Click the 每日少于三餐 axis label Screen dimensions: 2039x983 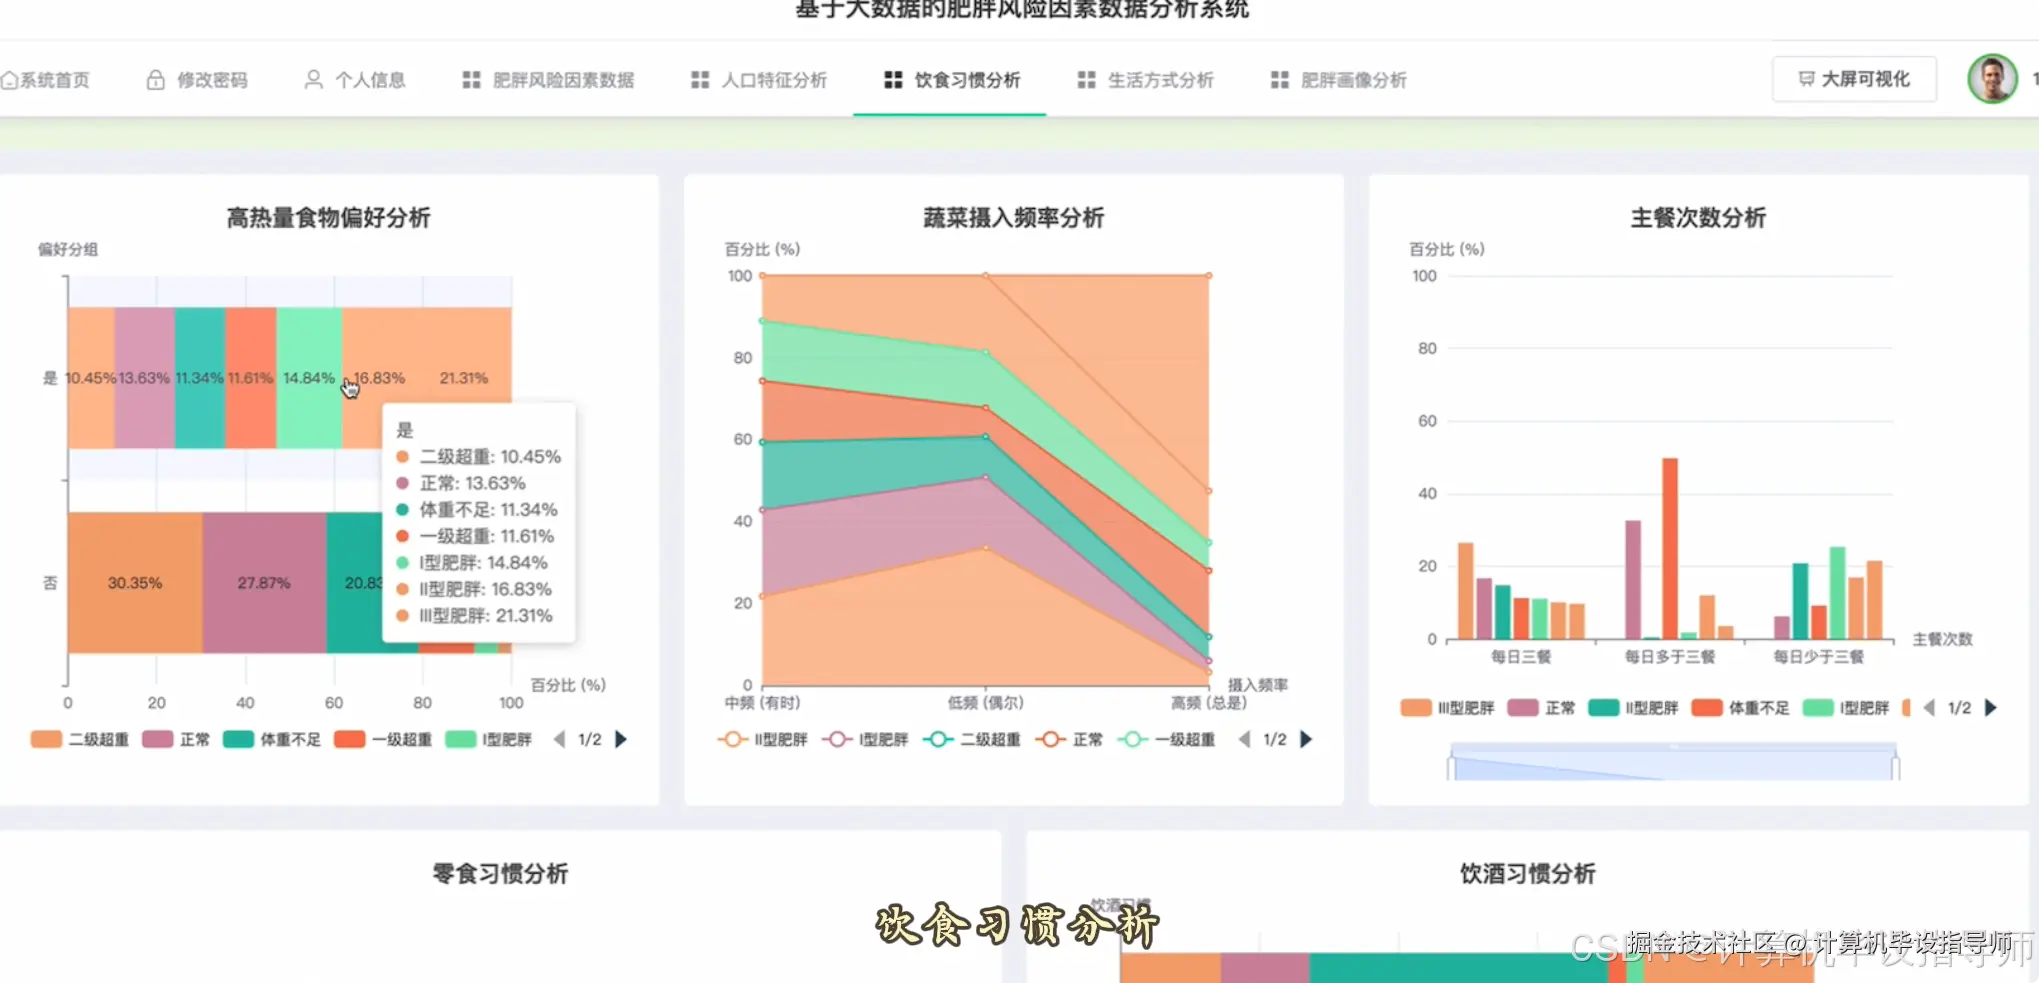[x=1818, y=657]
